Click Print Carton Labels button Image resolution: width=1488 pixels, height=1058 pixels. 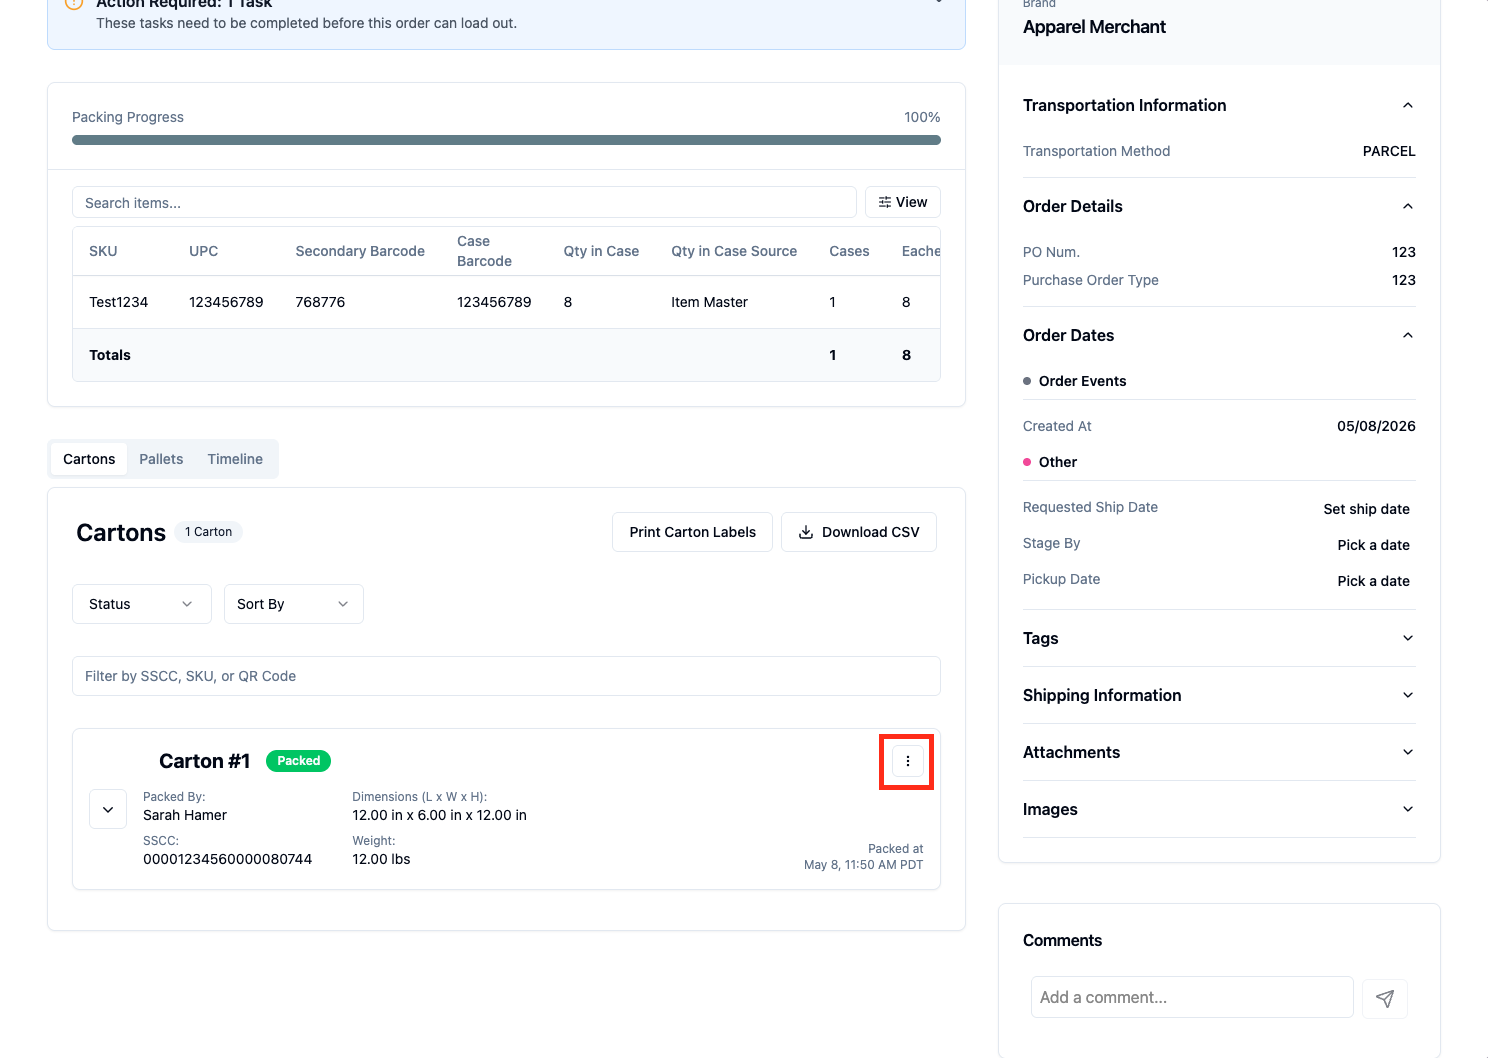pos(692,532)
